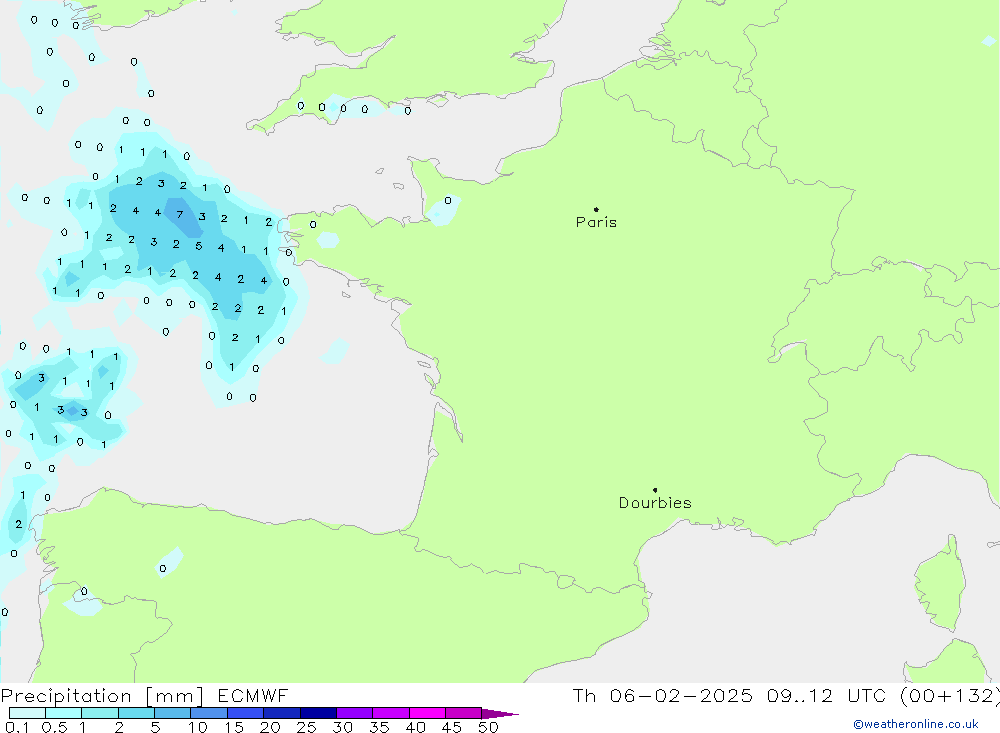Click the legend tick label 40
Screen dimensions: 1000x733
[x=416, y=727]
